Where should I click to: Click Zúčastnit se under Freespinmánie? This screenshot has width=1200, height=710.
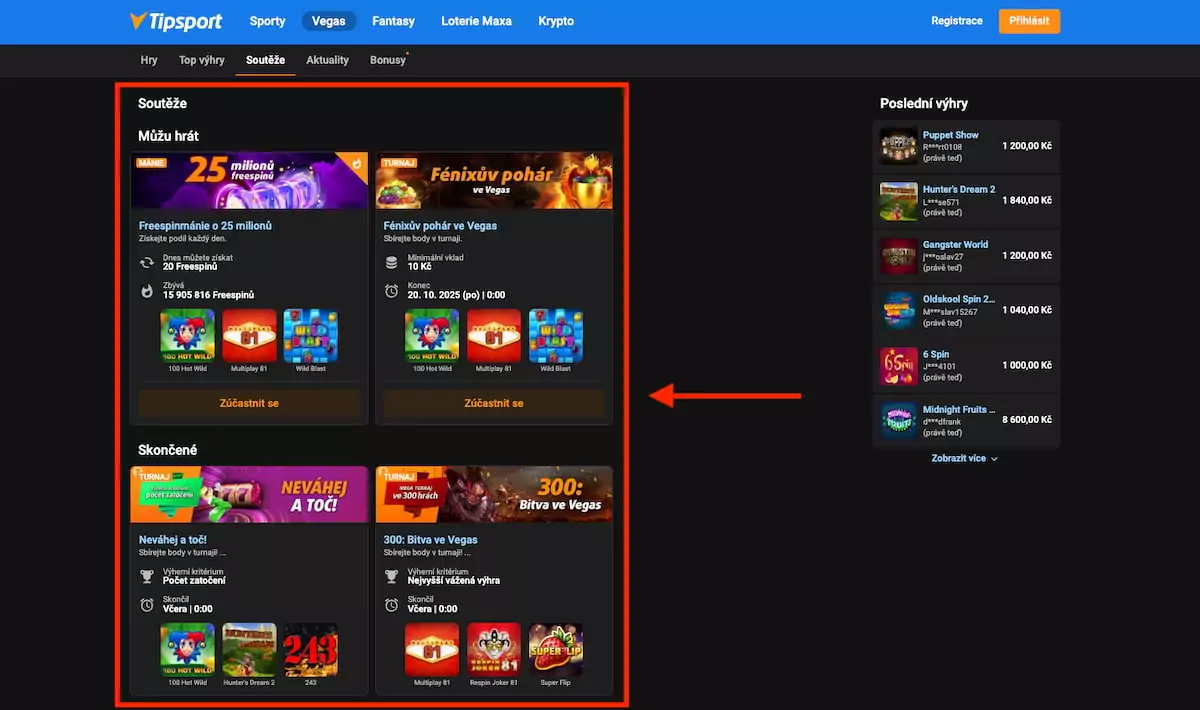pyautogui.click(x=249, y=403)
